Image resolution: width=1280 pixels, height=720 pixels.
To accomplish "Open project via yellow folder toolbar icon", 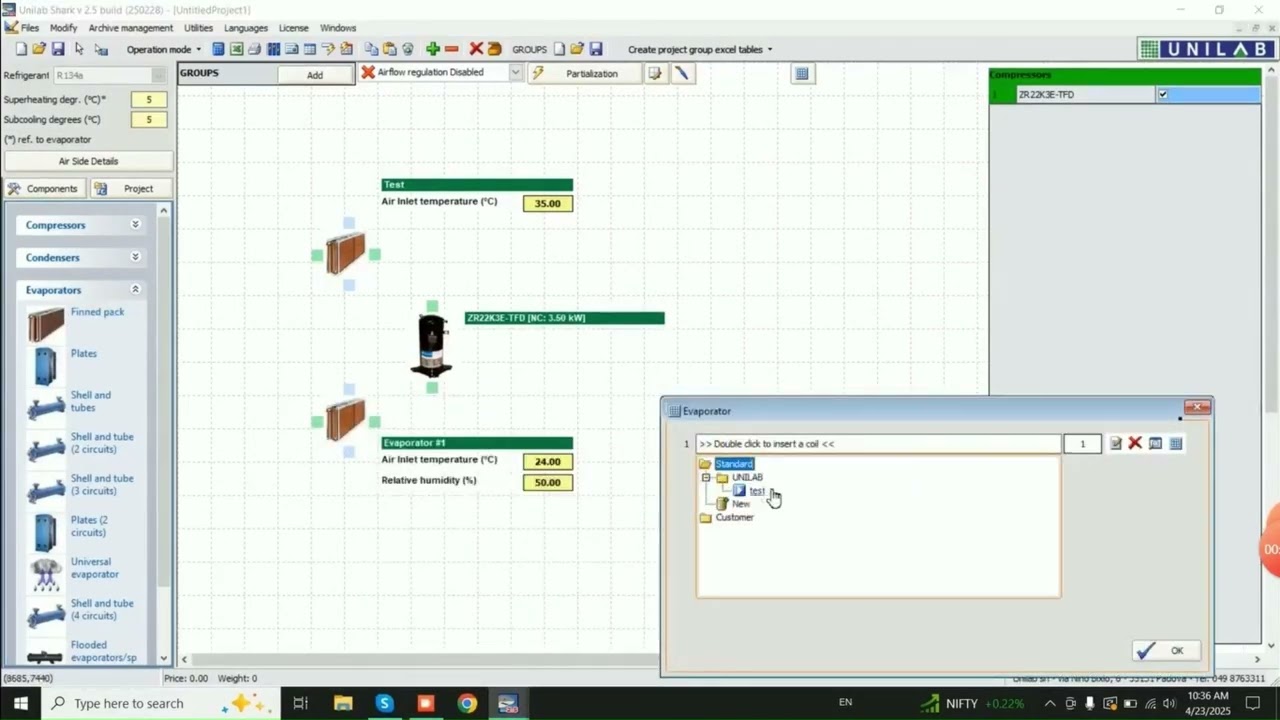I will [39, 49].
